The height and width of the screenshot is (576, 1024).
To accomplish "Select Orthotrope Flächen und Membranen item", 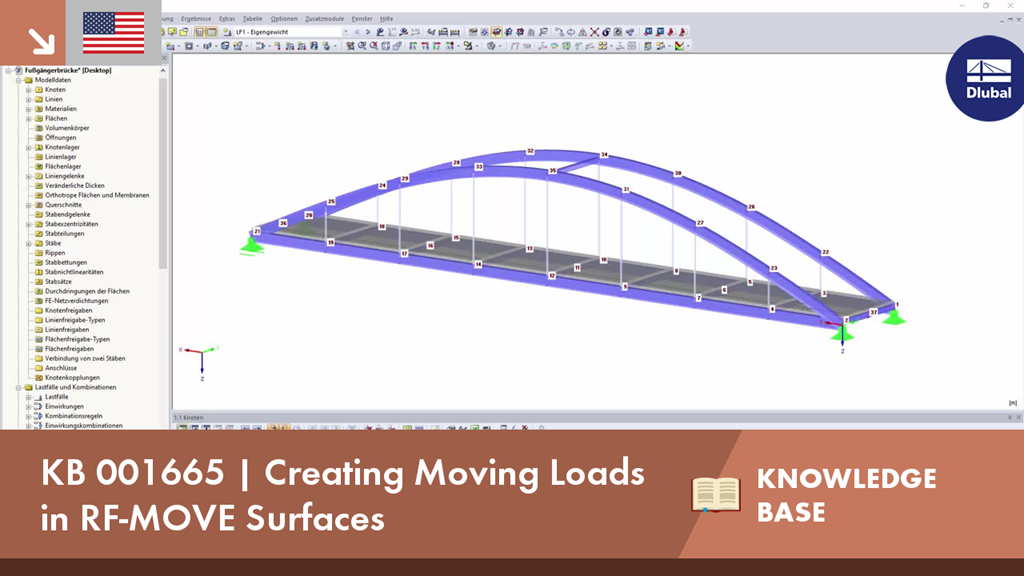I will click(97, 195).
